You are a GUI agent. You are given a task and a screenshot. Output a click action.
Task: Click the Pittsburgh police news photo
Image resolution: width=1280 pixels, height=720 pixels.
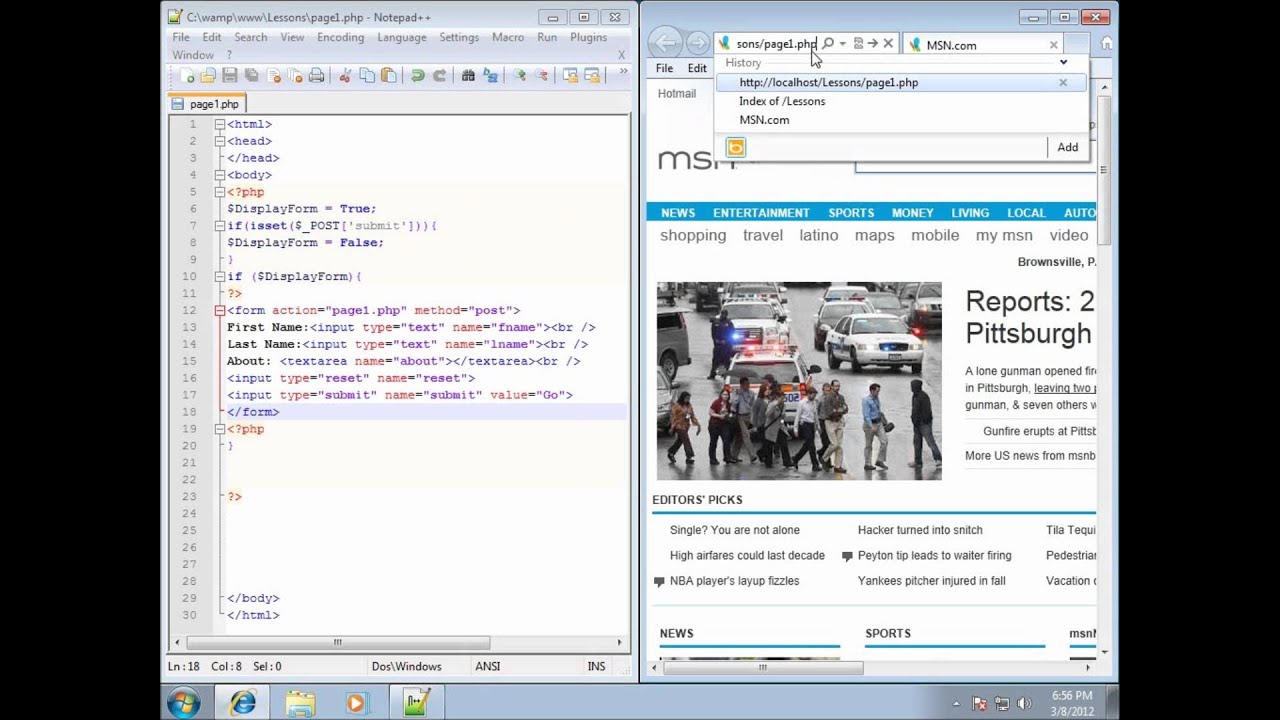(x=799, y=381)
